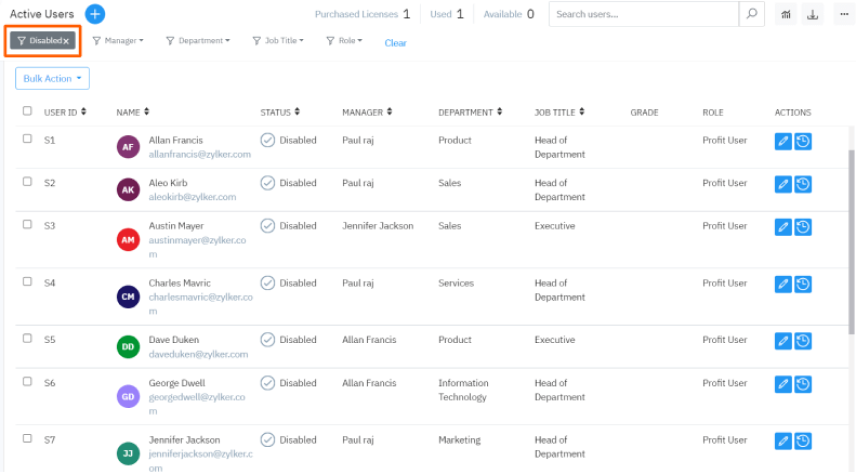856x472 pixels.
Task: Click the DD avatar of Dave Duken
Action: [128, 346]
